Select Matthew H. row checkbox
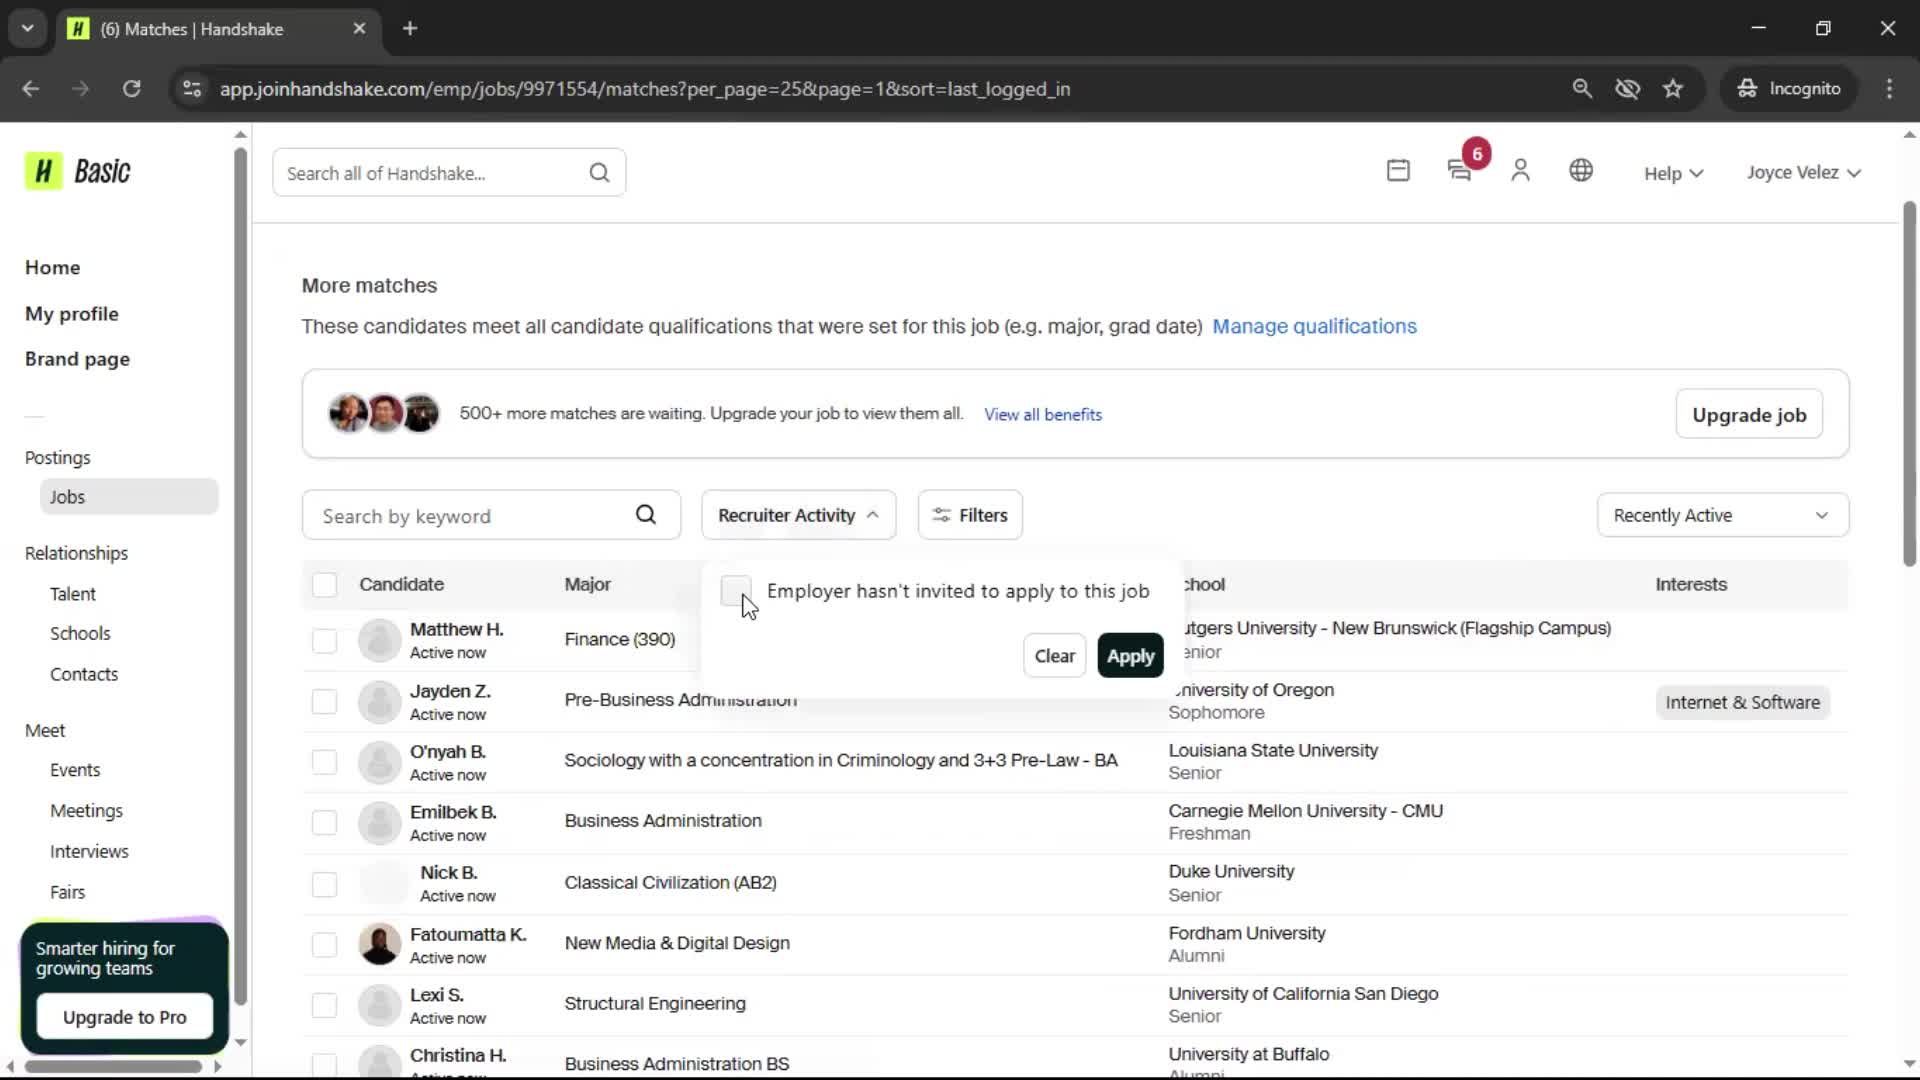Screen dimensions: 1920x1080 pyautogui.click(x=324, y=641)
